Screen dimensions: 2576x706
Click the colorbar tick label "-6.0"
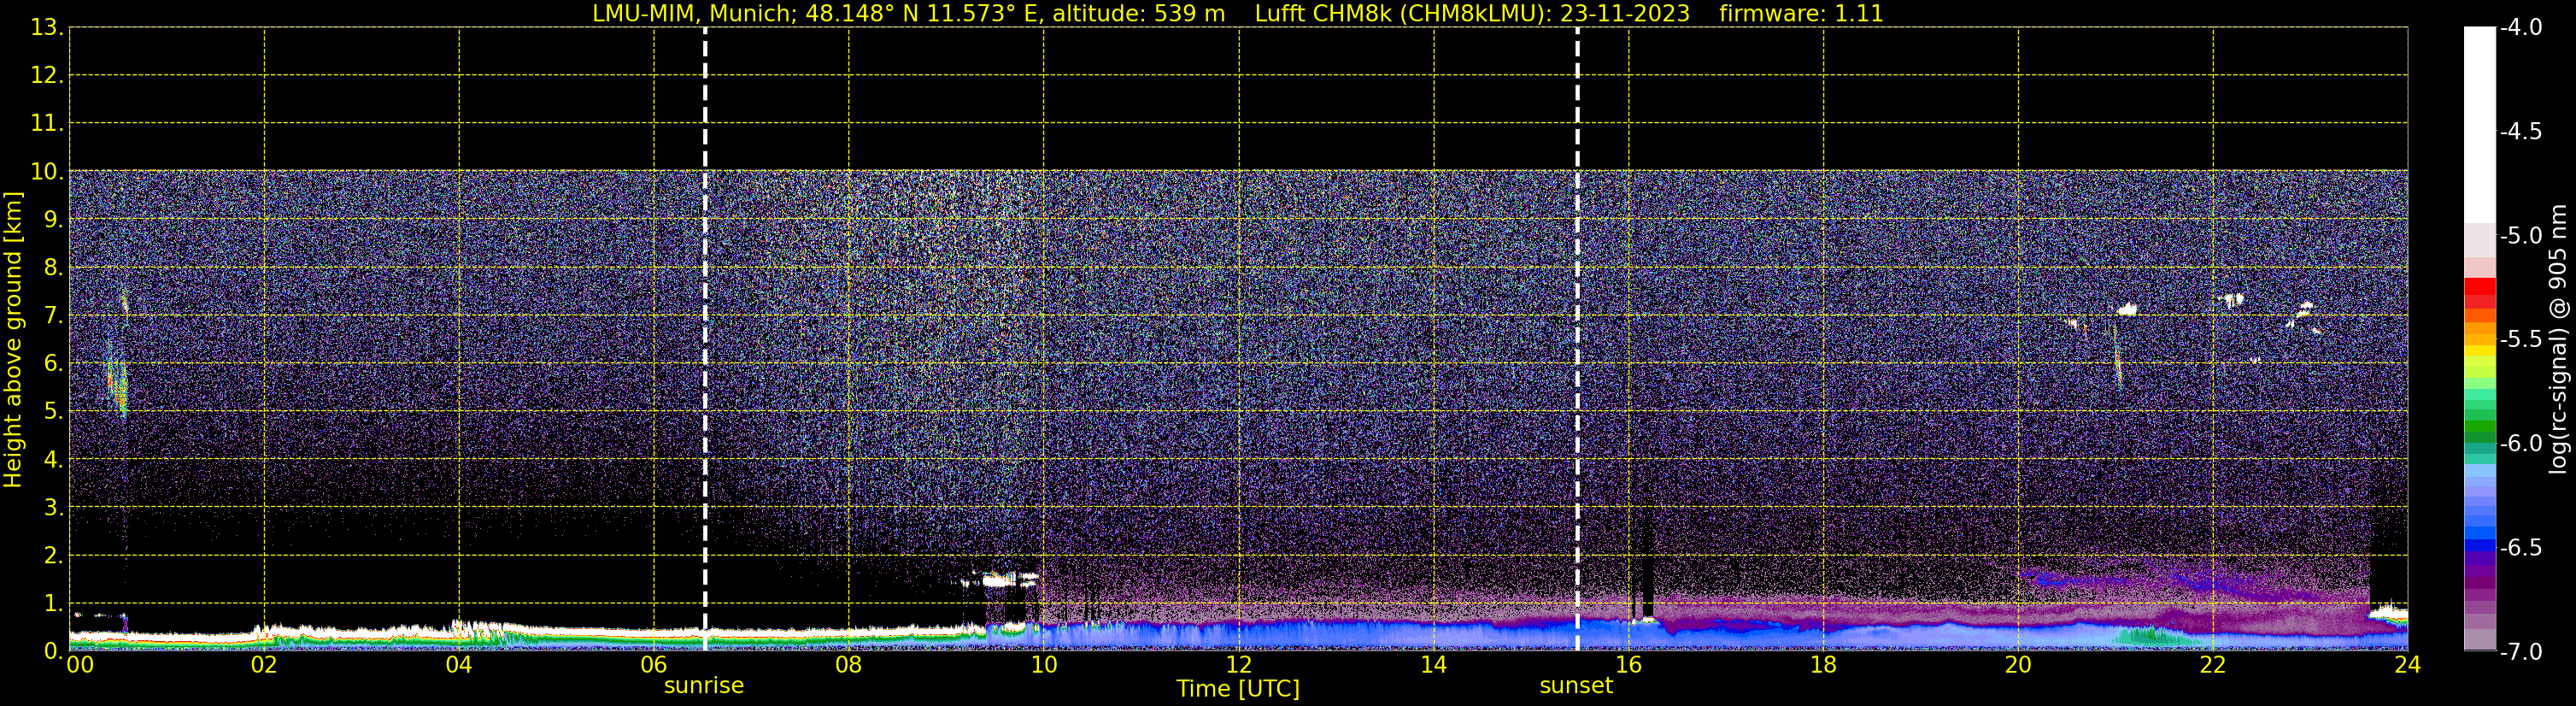click(x=2520, y=444)
